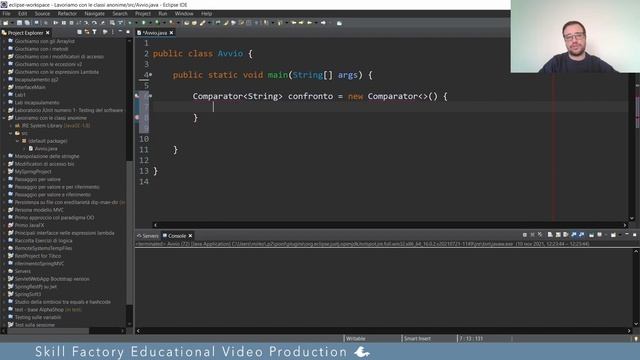This screenshot has width=640, height=360.
Task: Close the Console tab
Action: 190,236
